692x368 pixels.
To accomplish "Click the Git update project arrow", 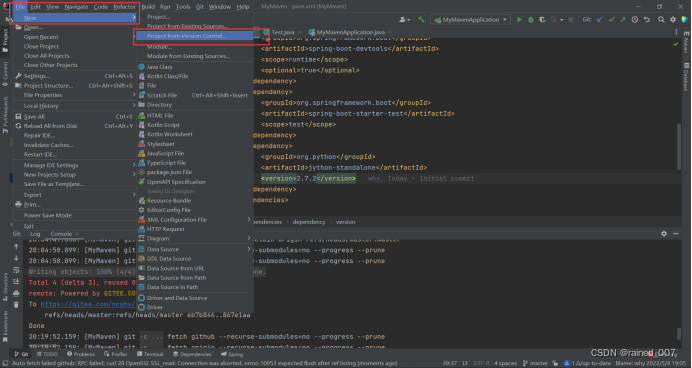I will click(599, 19).
